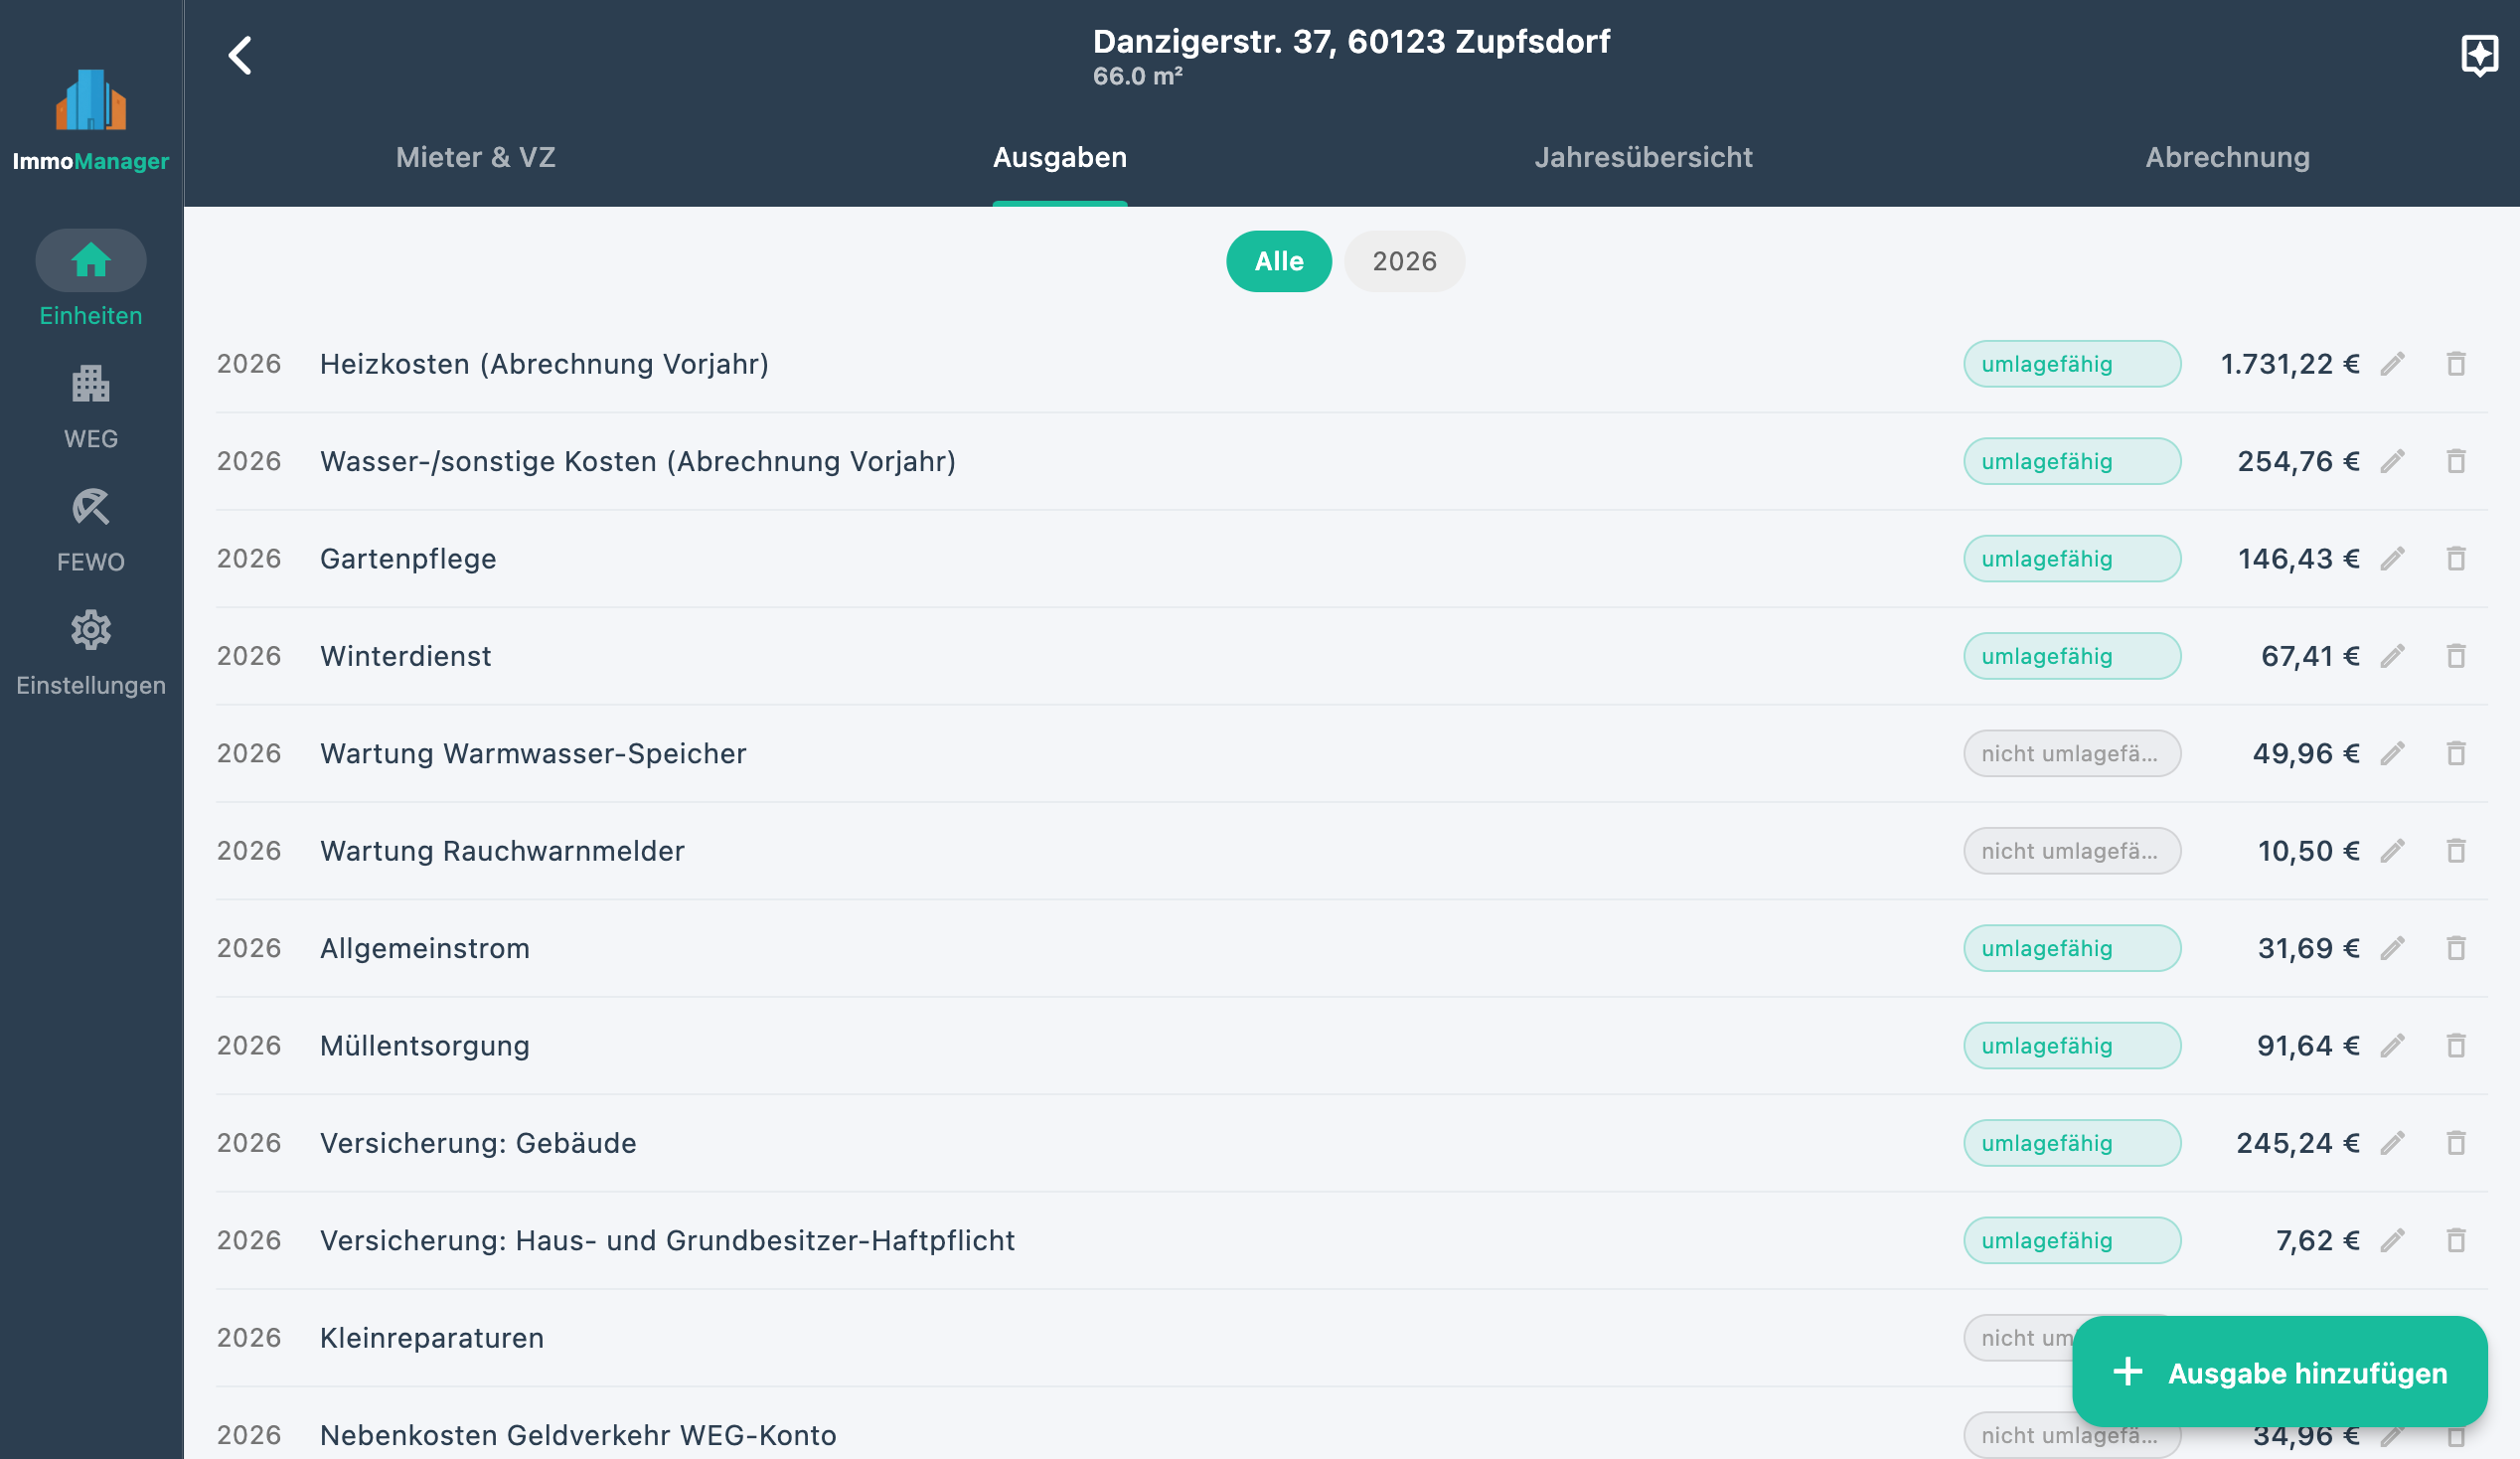This screenshot has width=2520, height=1459.
Task: Delete the Wartung Rauchwarnmelder expense
Action: click(x=2456, y=850)
